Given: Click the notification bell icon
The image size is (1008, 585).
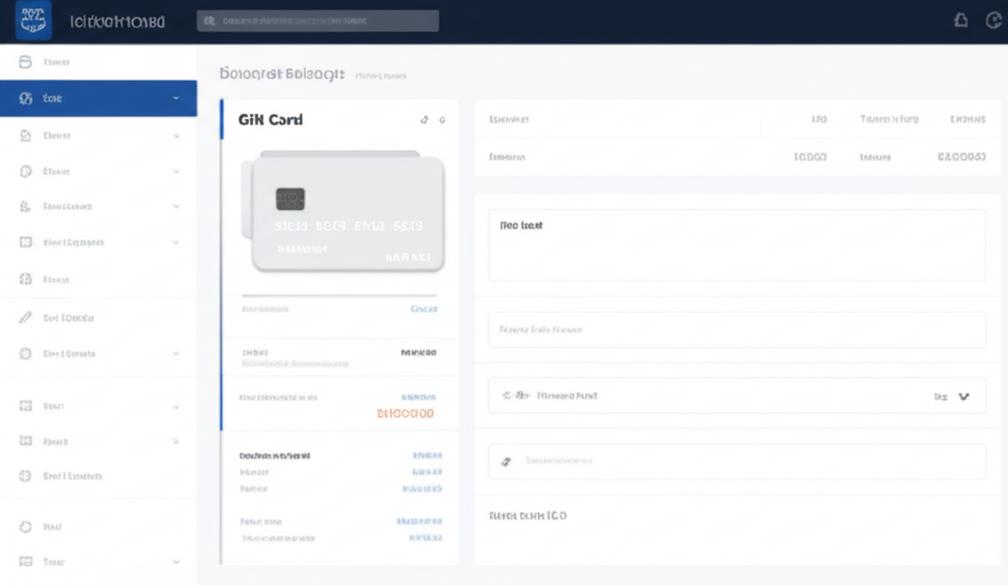Looking at the screenshot, I should 960,21.
